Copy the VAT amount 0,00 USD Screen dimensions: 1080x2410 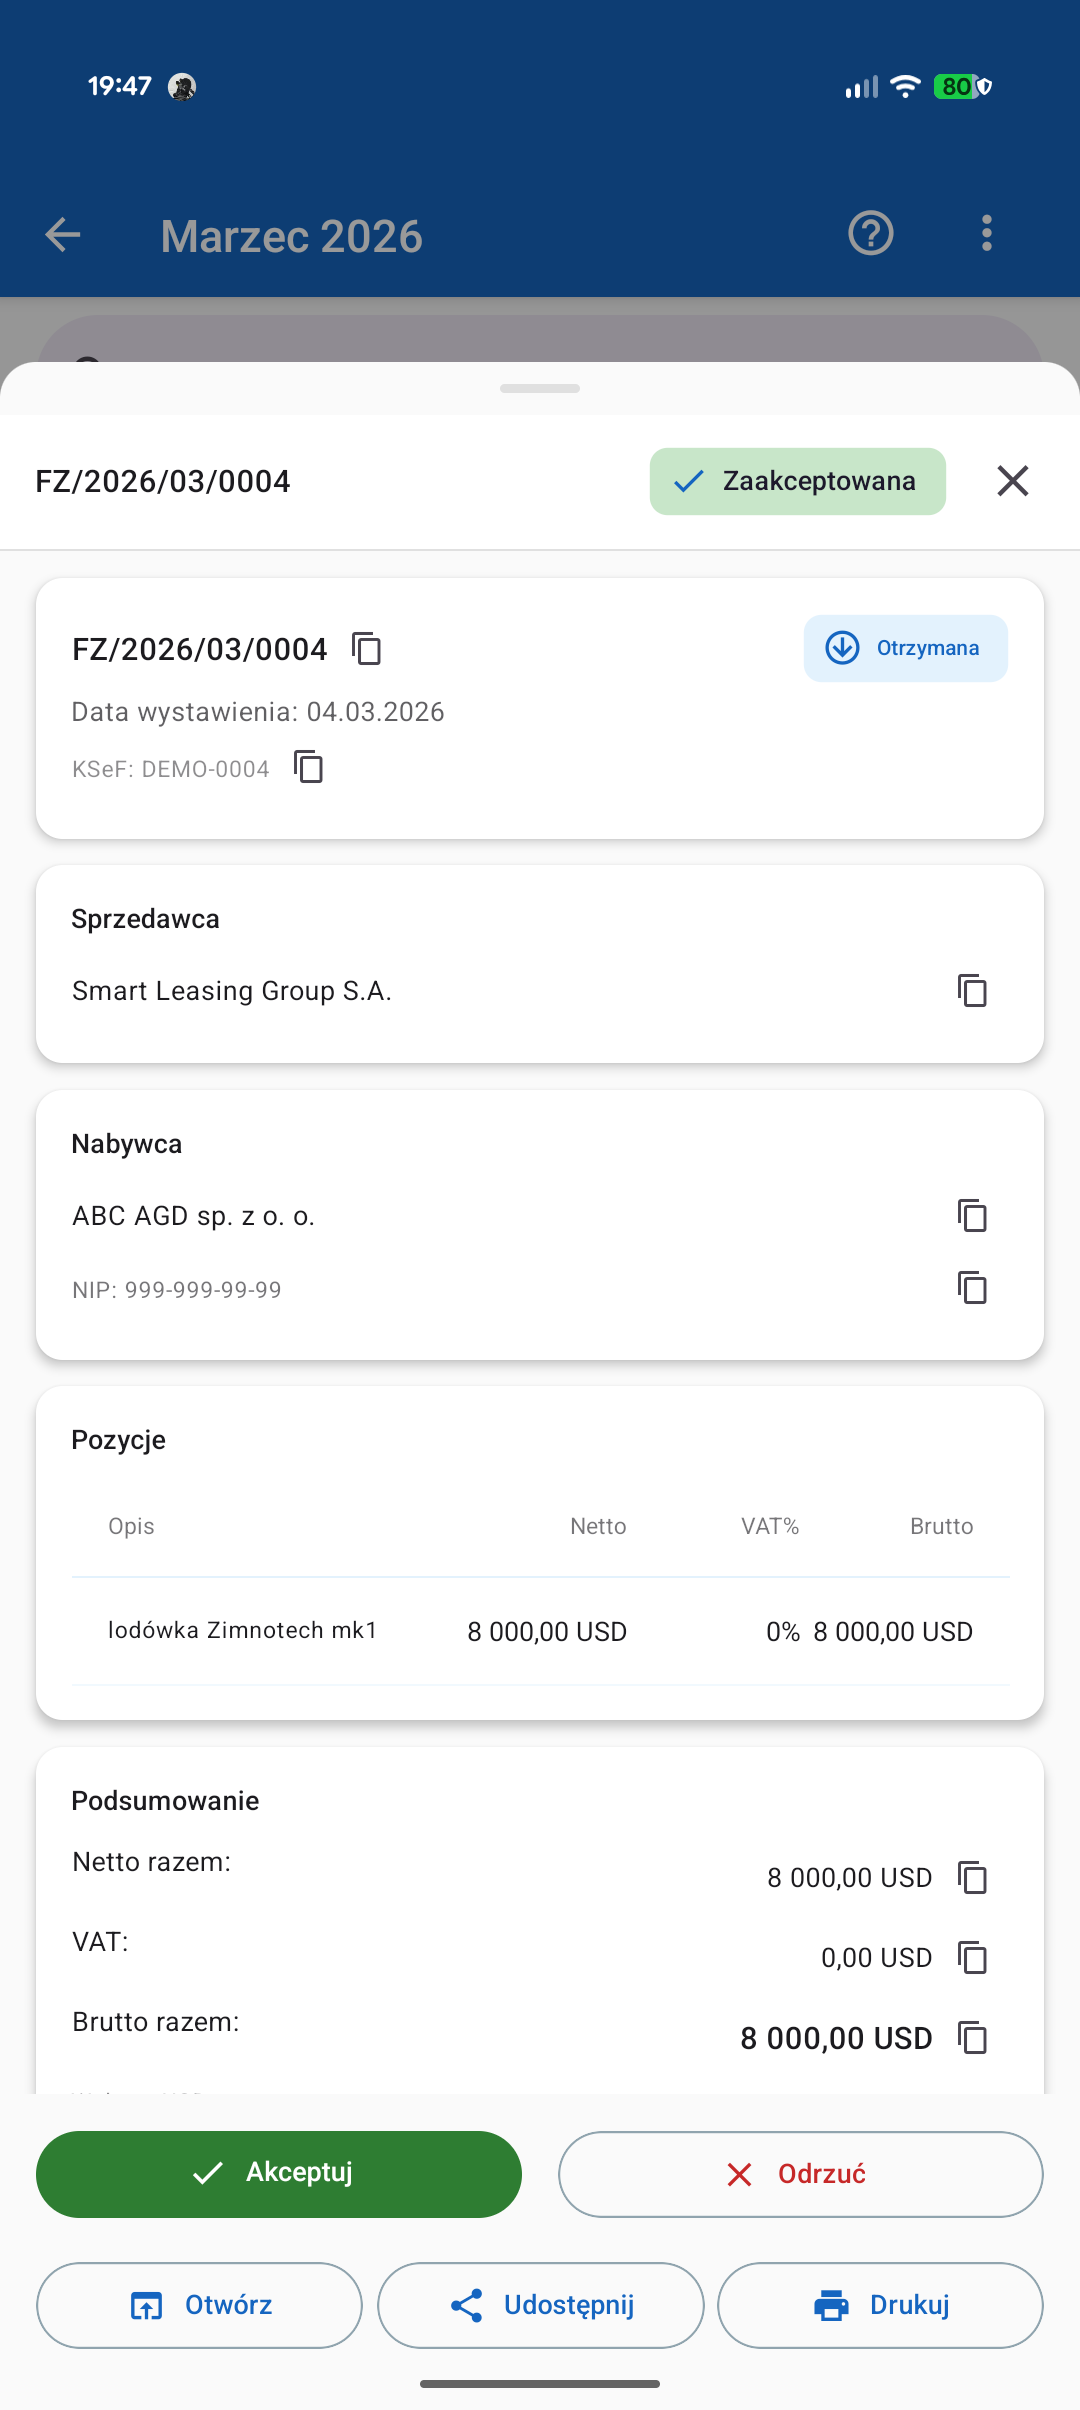(x=972, y=1958)
